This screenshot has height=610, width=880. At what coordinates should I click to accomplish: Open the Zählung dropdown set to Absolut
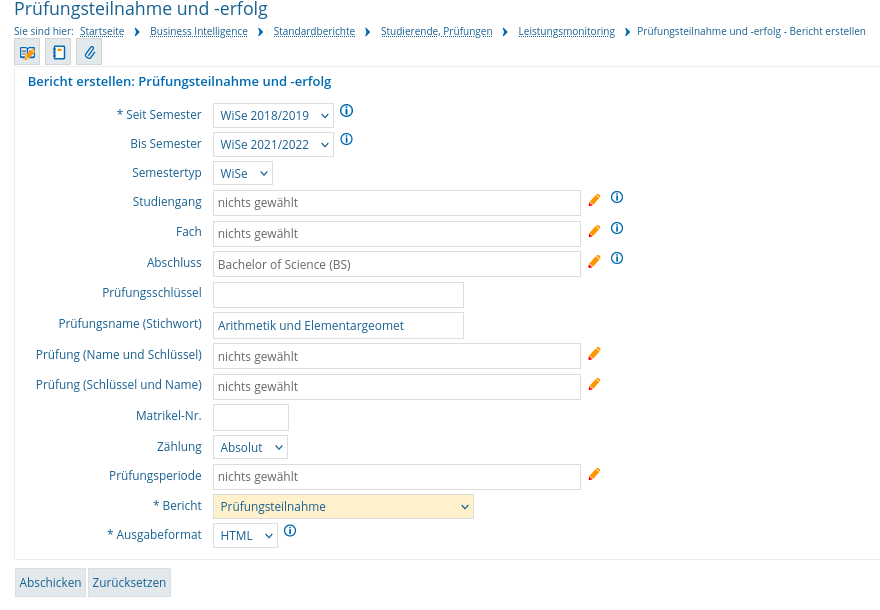[x=250, y=447]
